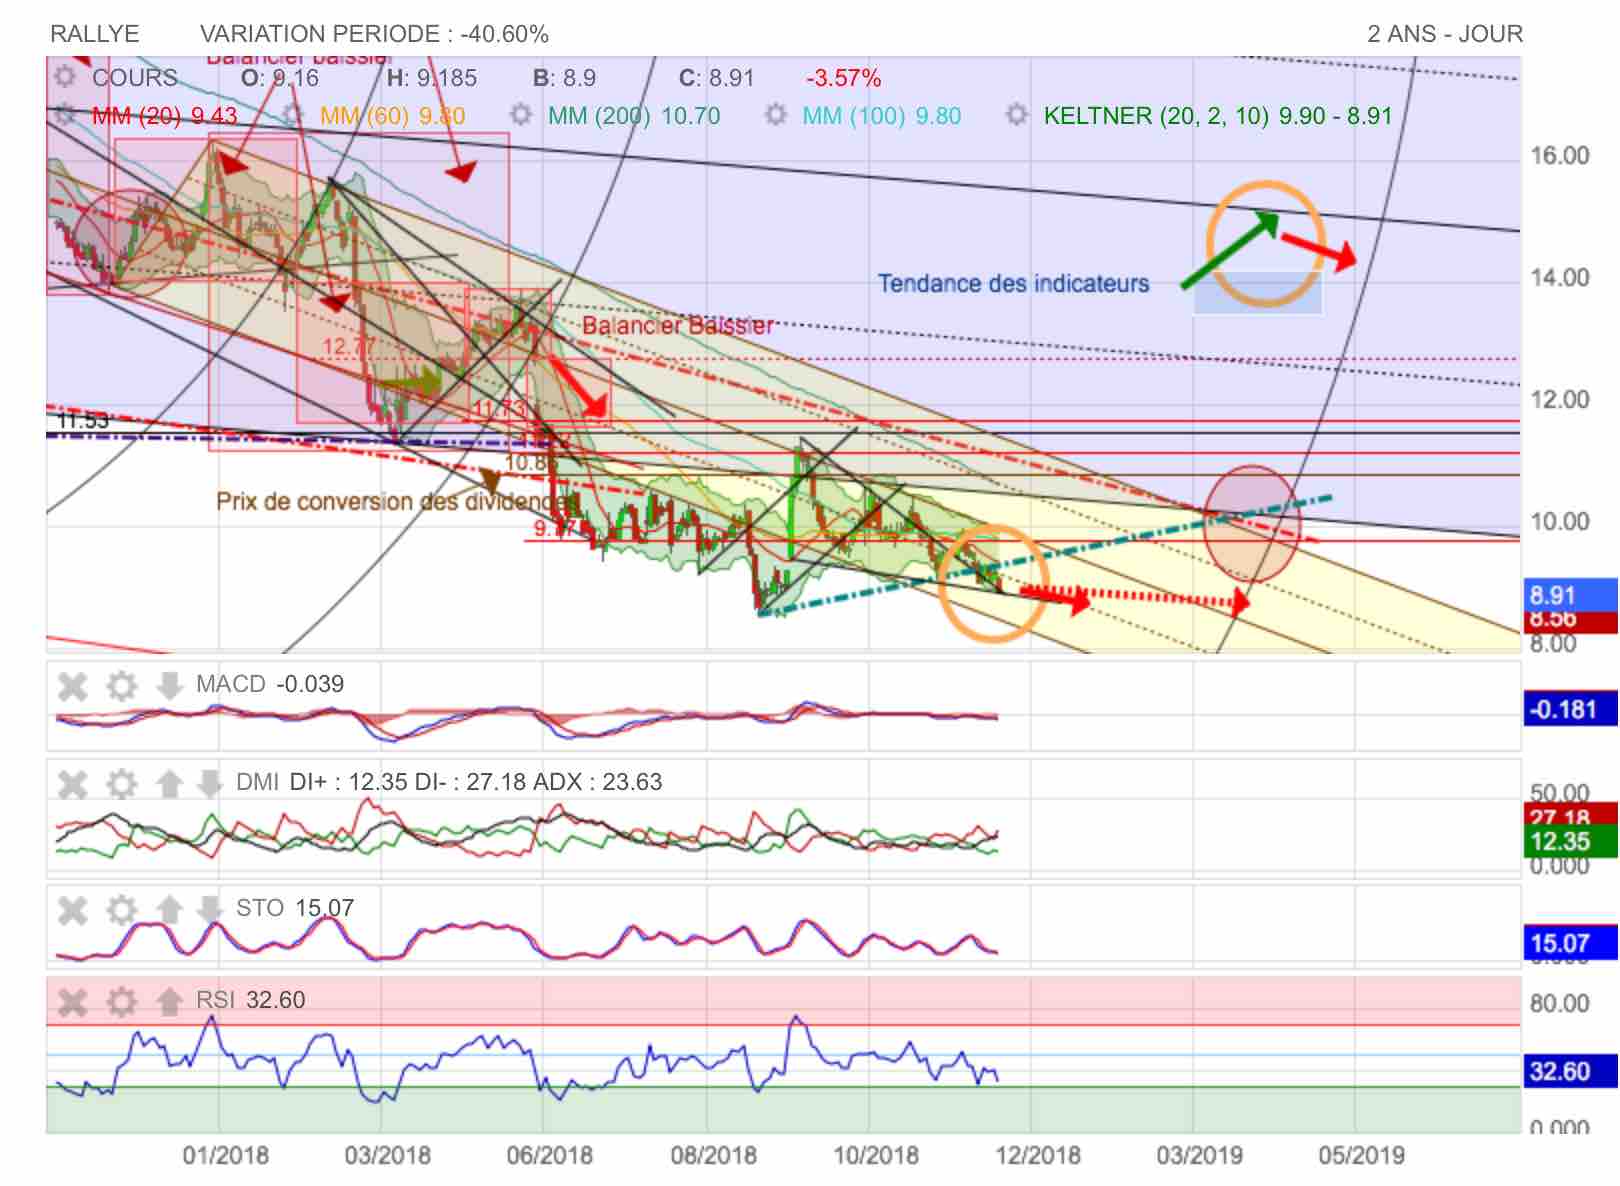Click the MM (60) moving average label

(392, 116)
